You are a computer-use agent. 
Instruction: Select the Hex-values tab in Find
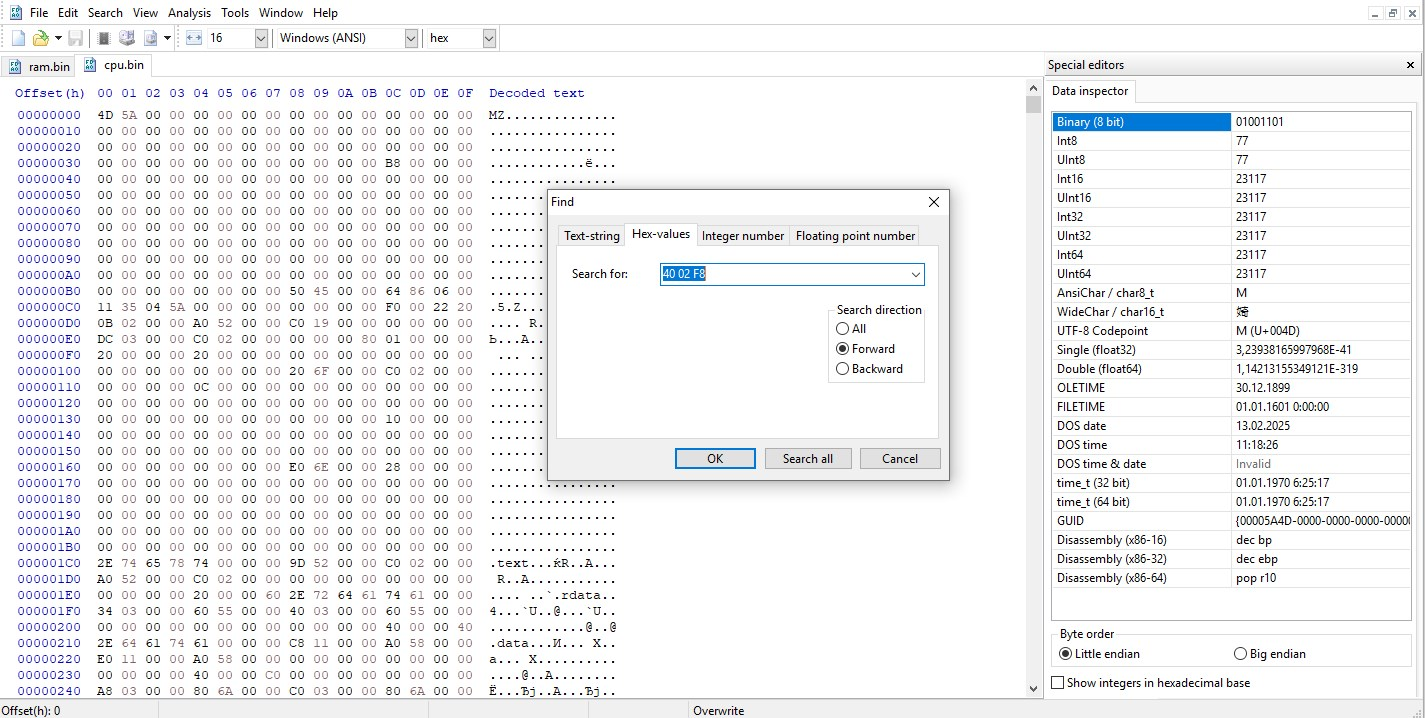(x=660, y=234)
